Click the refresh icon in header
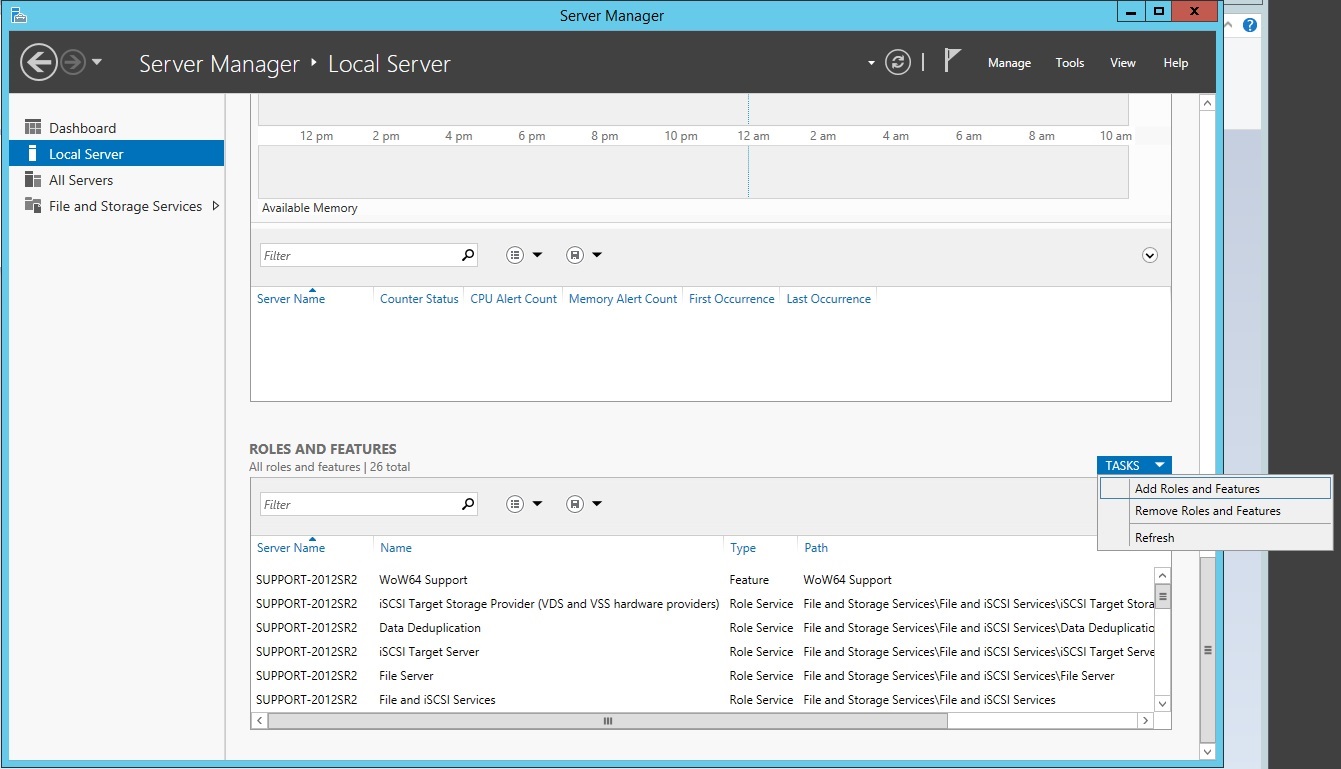 pyautogui.click(x=898, y=63)
